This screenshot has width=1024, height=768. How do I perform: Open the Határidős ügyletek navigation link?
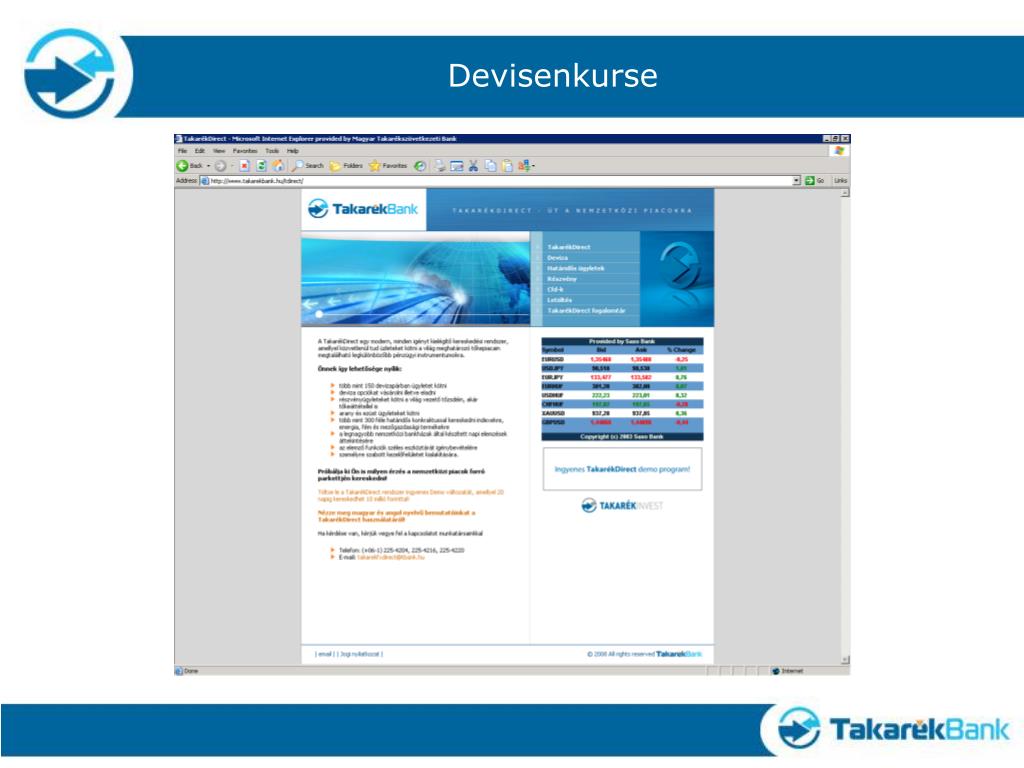coord(575,268)
